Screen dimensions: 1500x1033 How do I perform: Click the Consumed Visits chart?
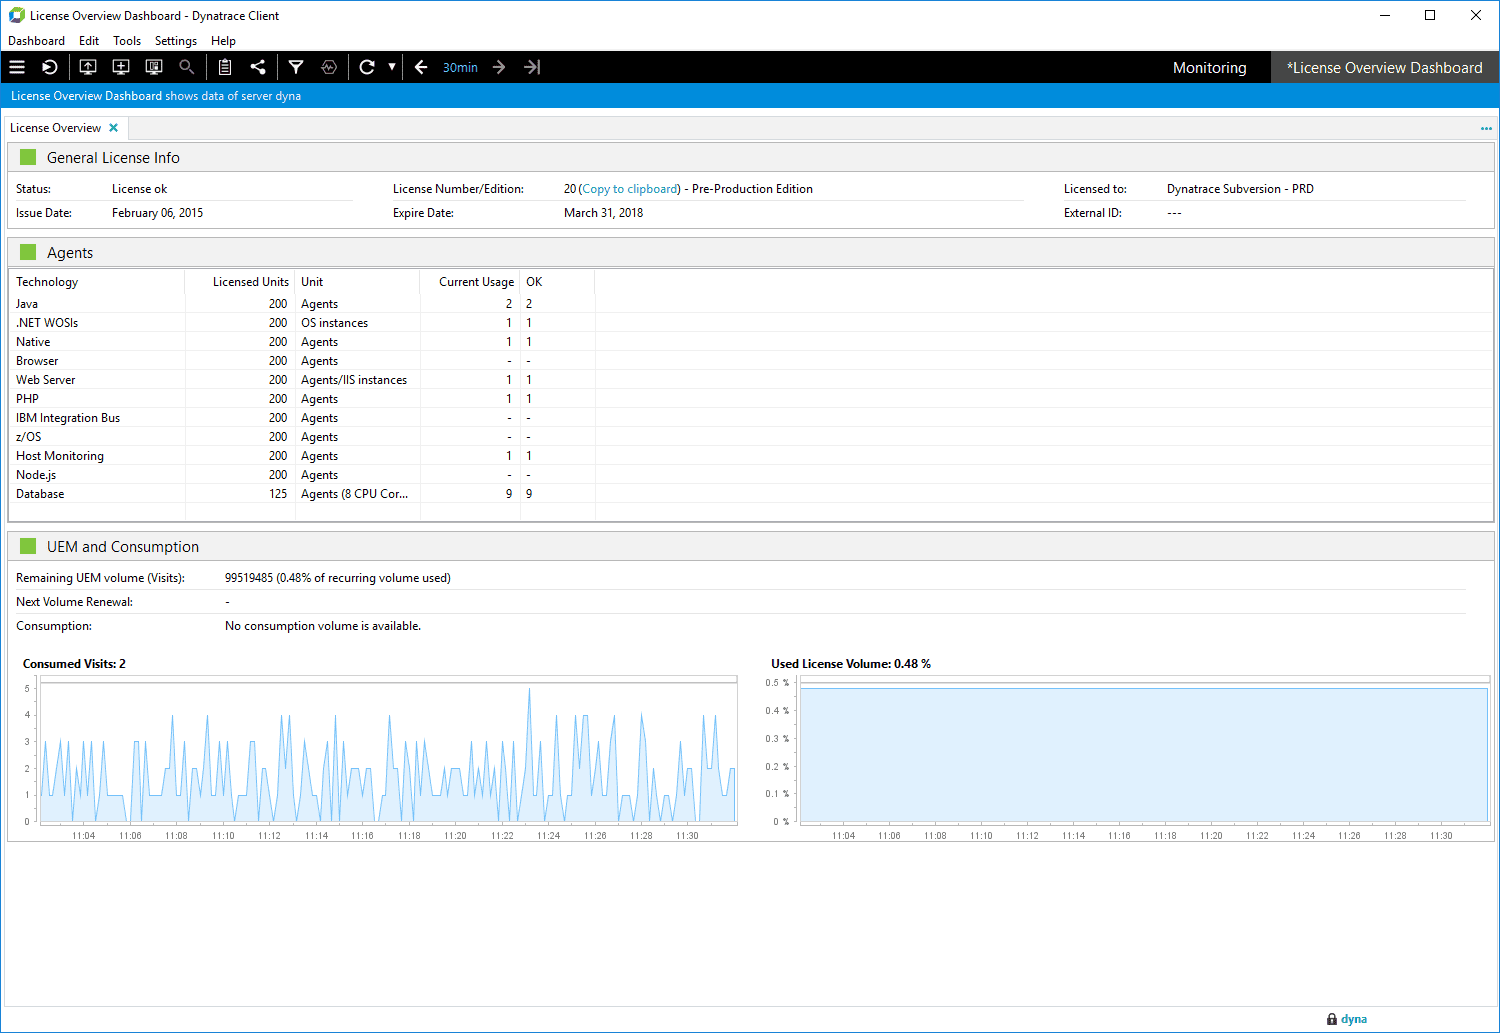tap(388, 751)
